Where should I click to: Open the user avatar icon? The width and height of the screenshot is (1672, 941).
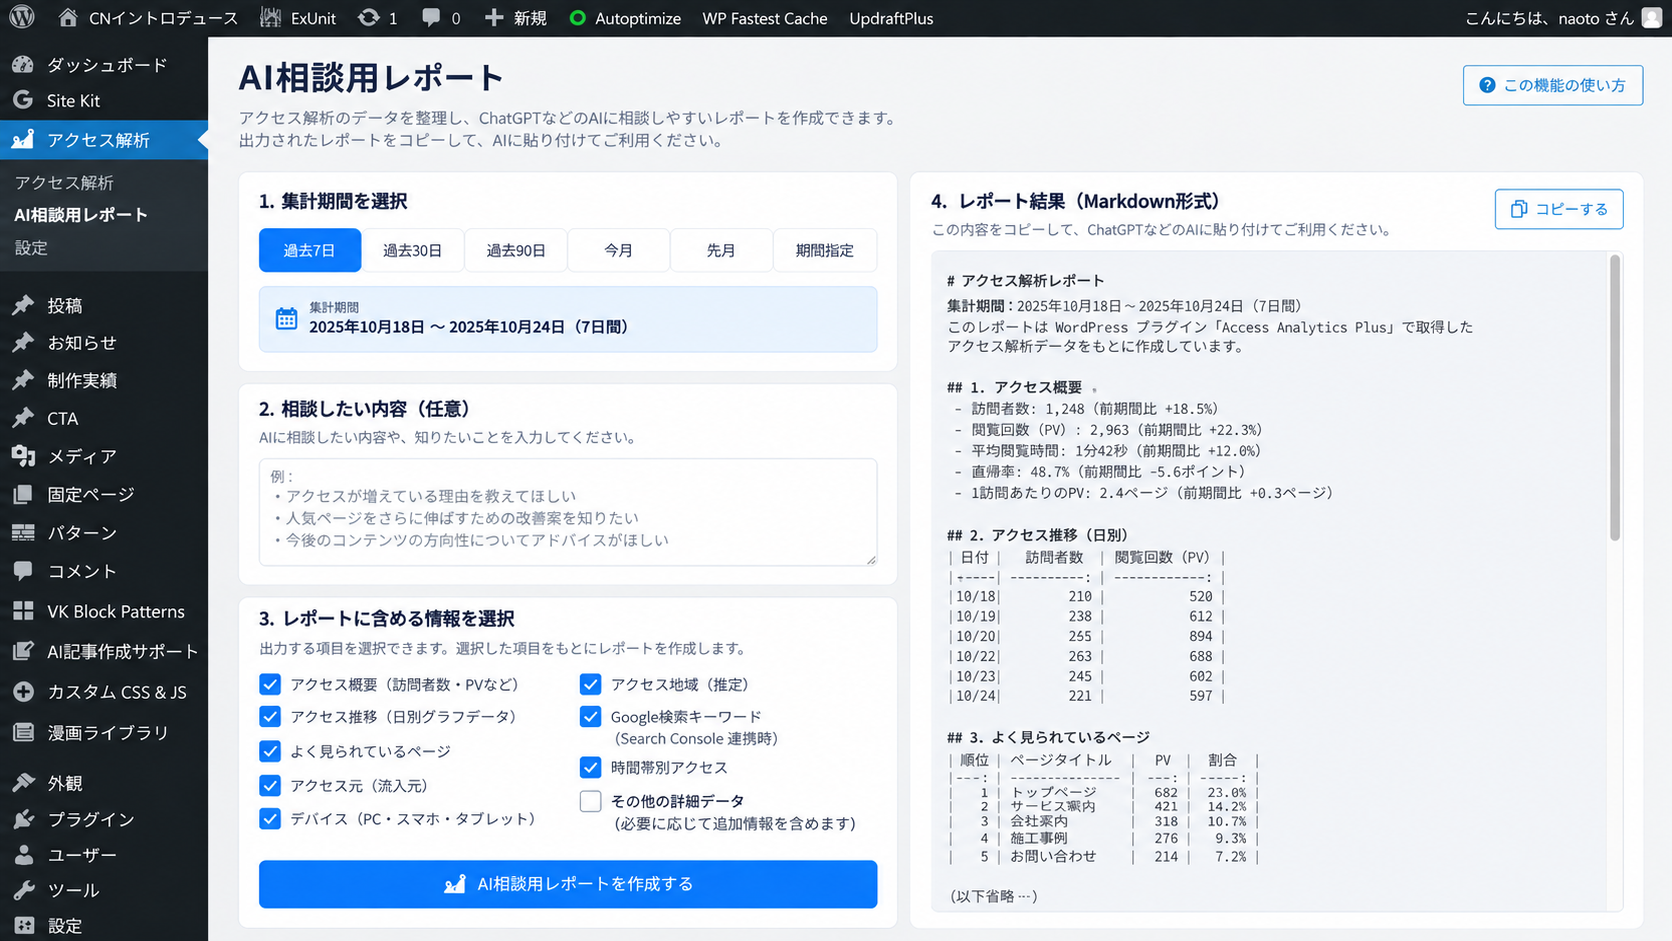tap(1651, 18)
